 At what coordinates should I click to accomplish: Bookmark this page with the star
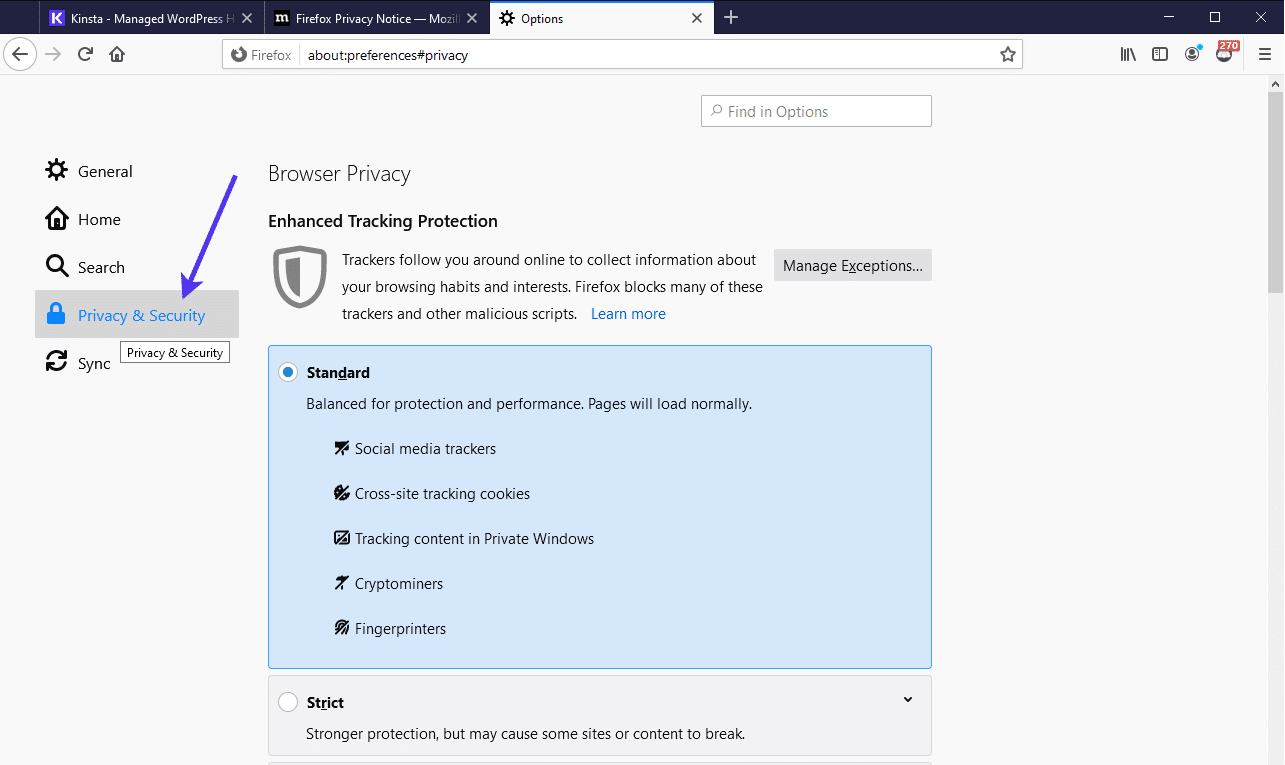tap(1008, 54)
